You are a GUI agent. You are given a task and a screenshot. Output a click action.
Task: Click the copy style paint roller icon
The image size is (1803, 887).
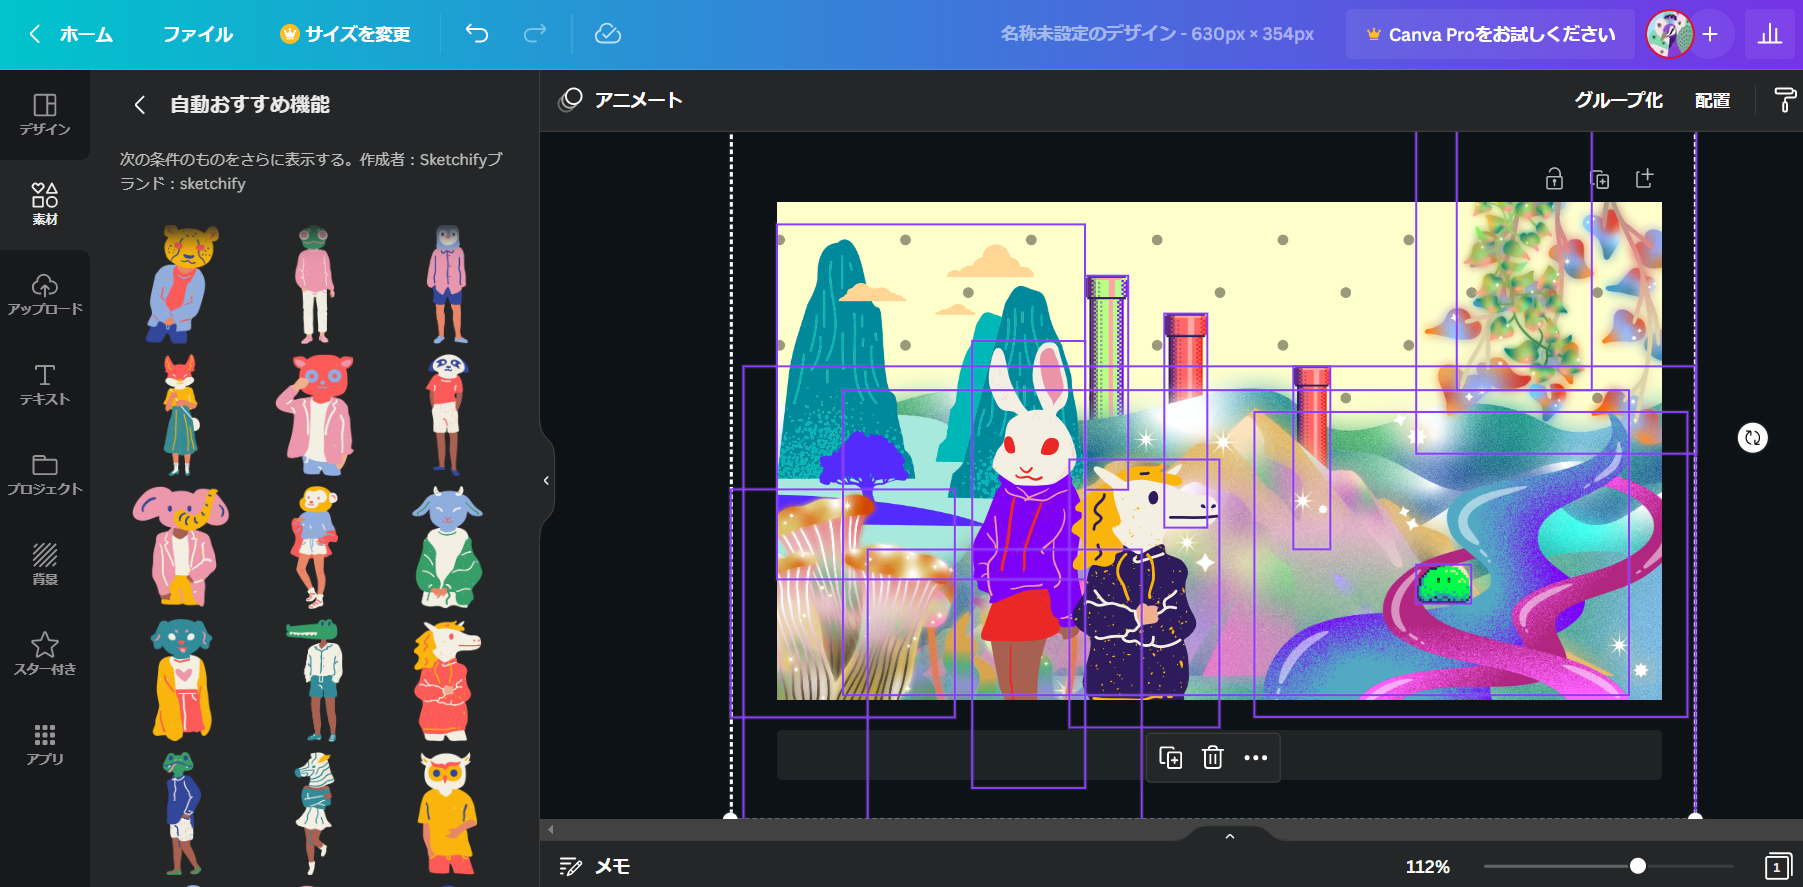click(x=1784, y=100)
